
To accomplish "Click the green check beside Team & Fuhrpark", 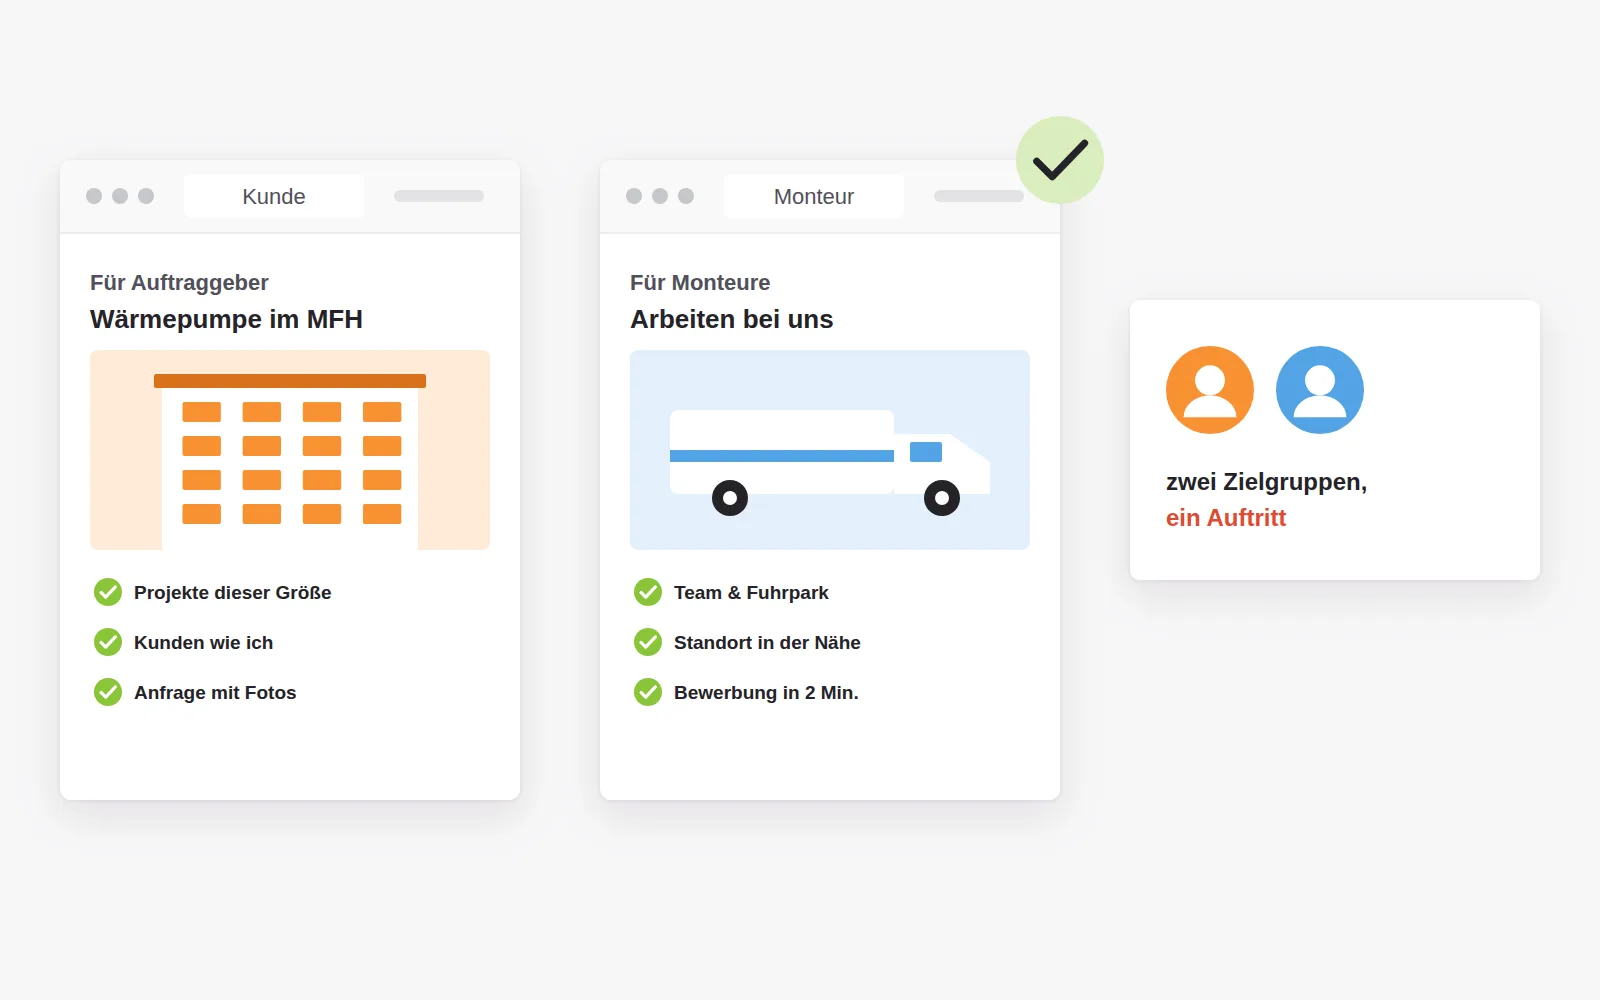I will pos(648,592).
